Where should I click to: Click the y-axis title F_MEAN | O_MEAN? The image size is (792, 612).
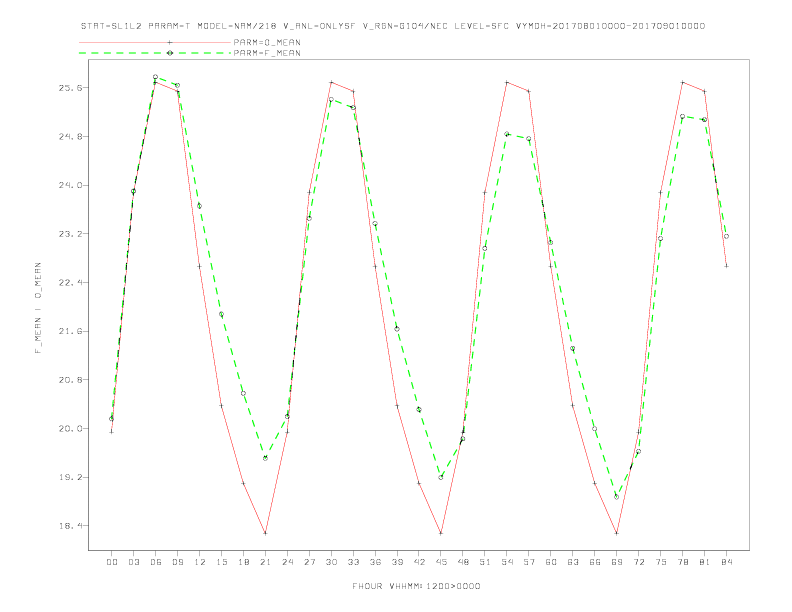pyautogui.click(x=38, y=308)
